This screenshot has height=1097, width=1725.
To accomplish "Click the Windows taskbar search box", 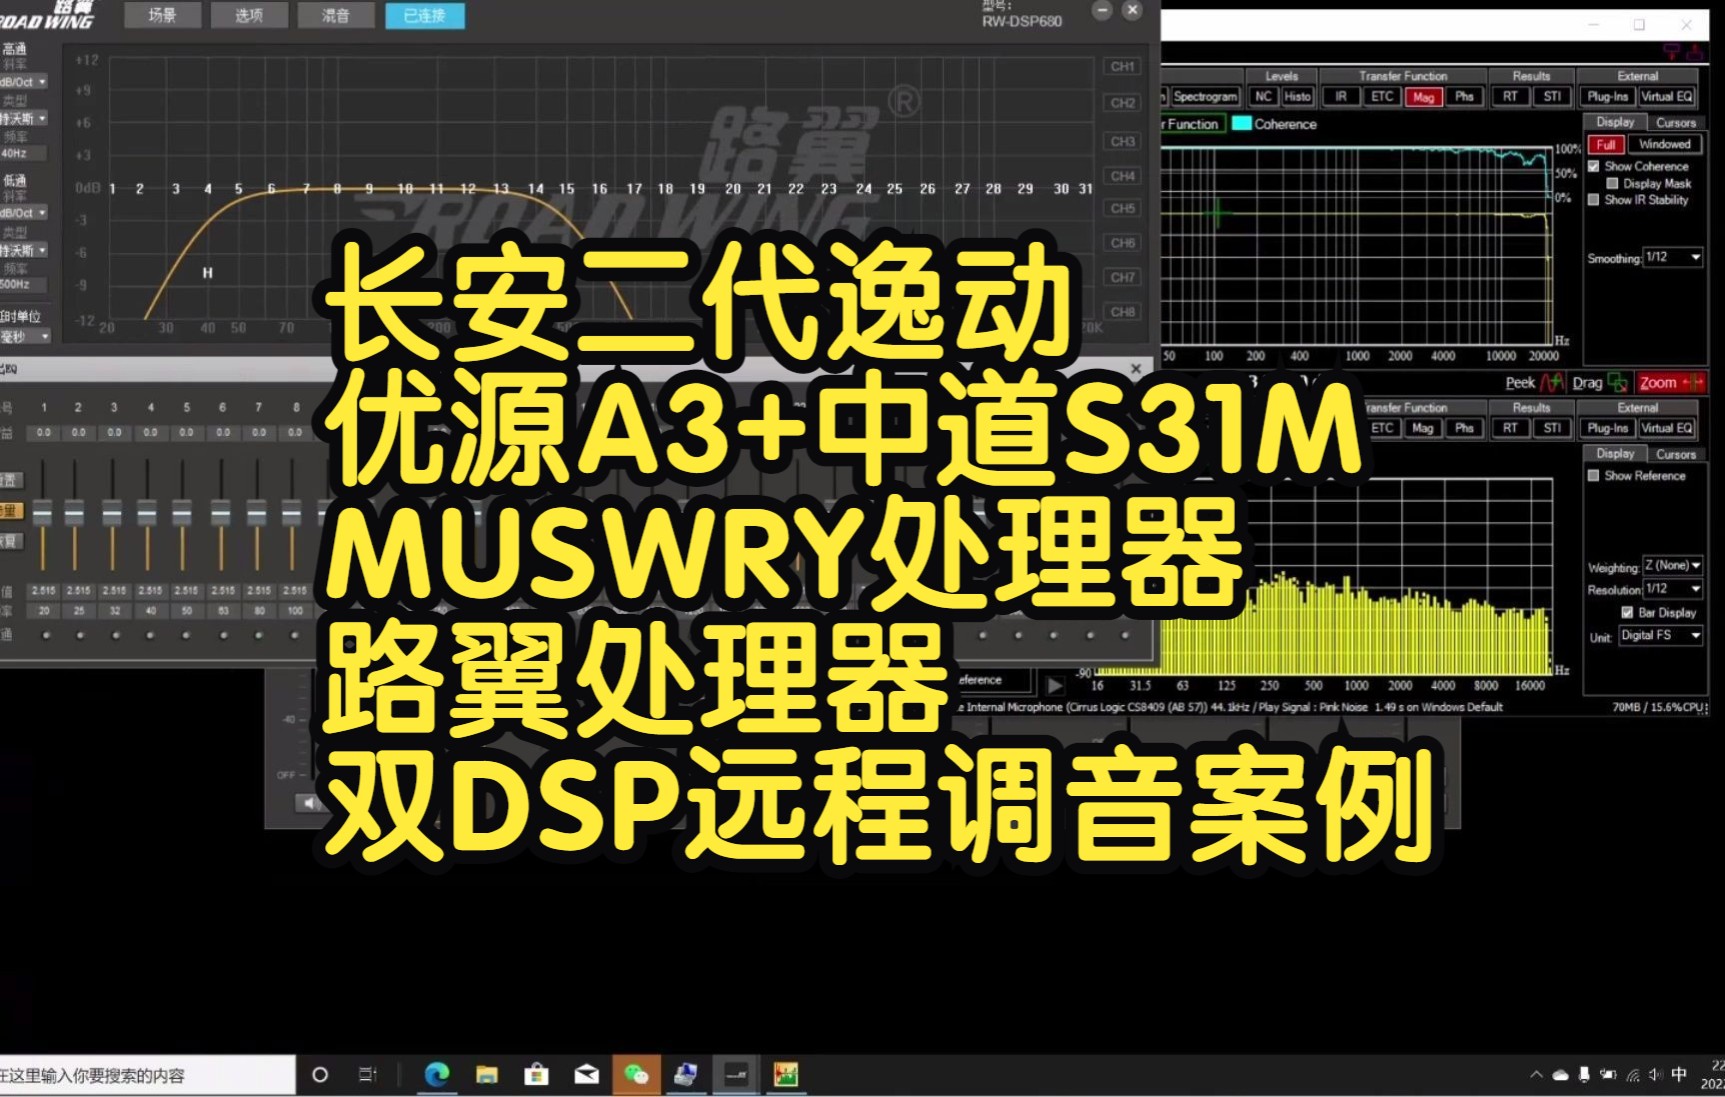I will click(x=147, y=1076).
